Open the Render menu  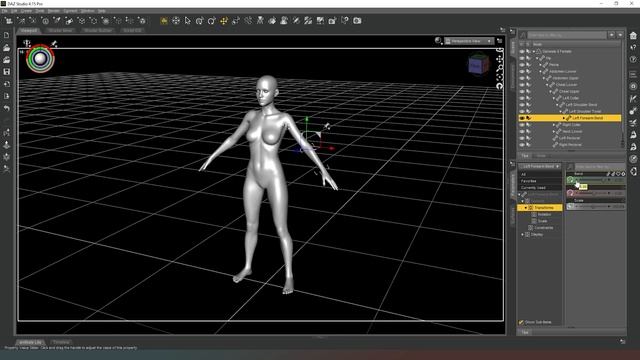[x=54, y=11]
